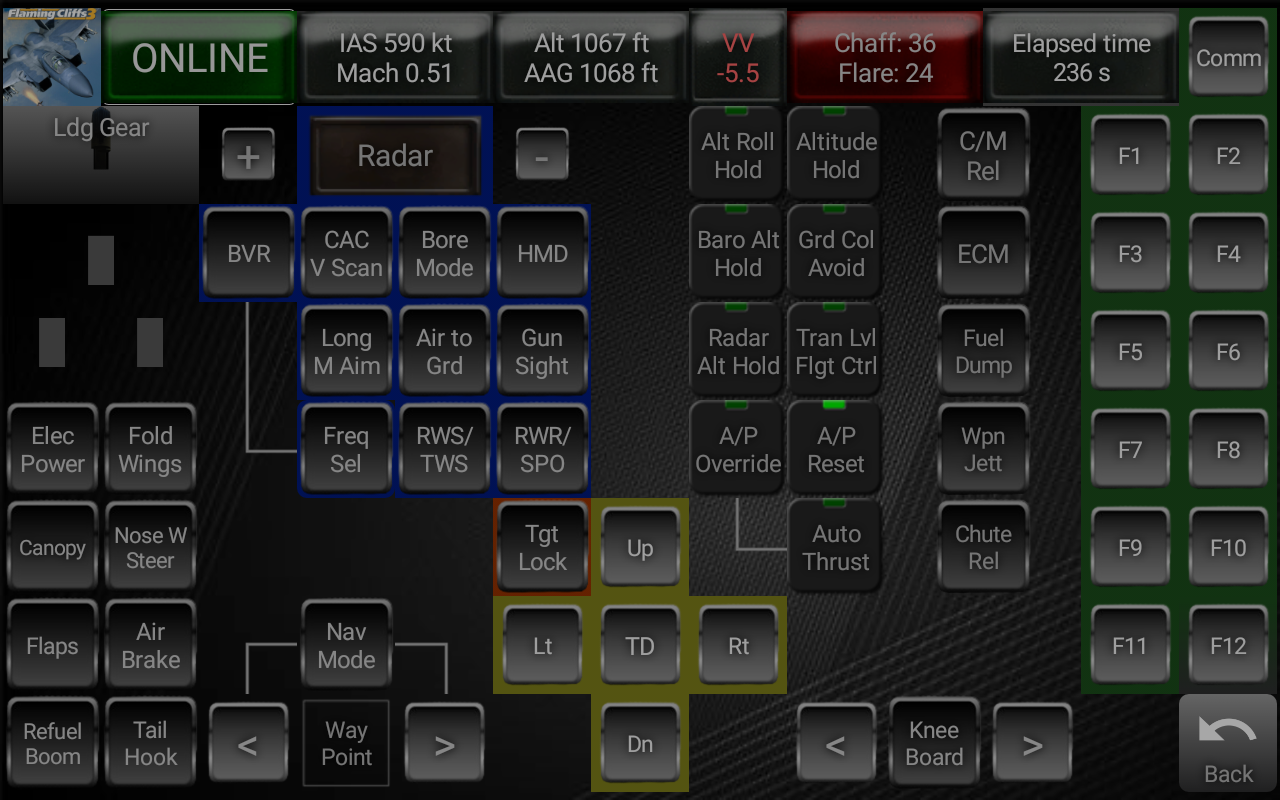Select BVR radar mode
Screen dimensions: 1280x800
pos(248,254)
